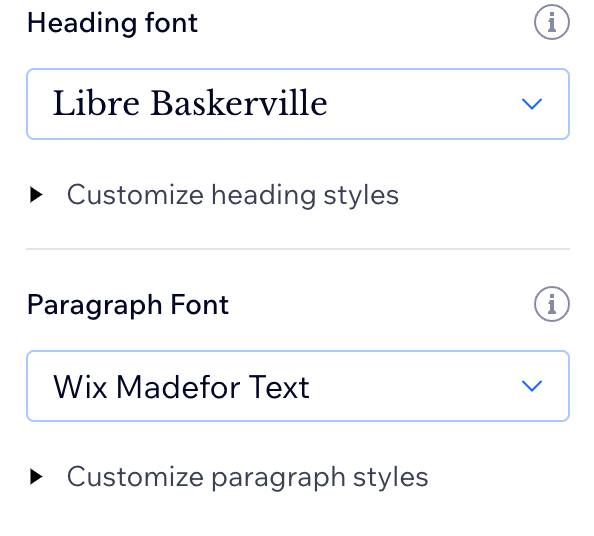The height and width of the screenshot is (536, 594).
Task: Click divider line above Paragraph Font section
Action: 298,249
